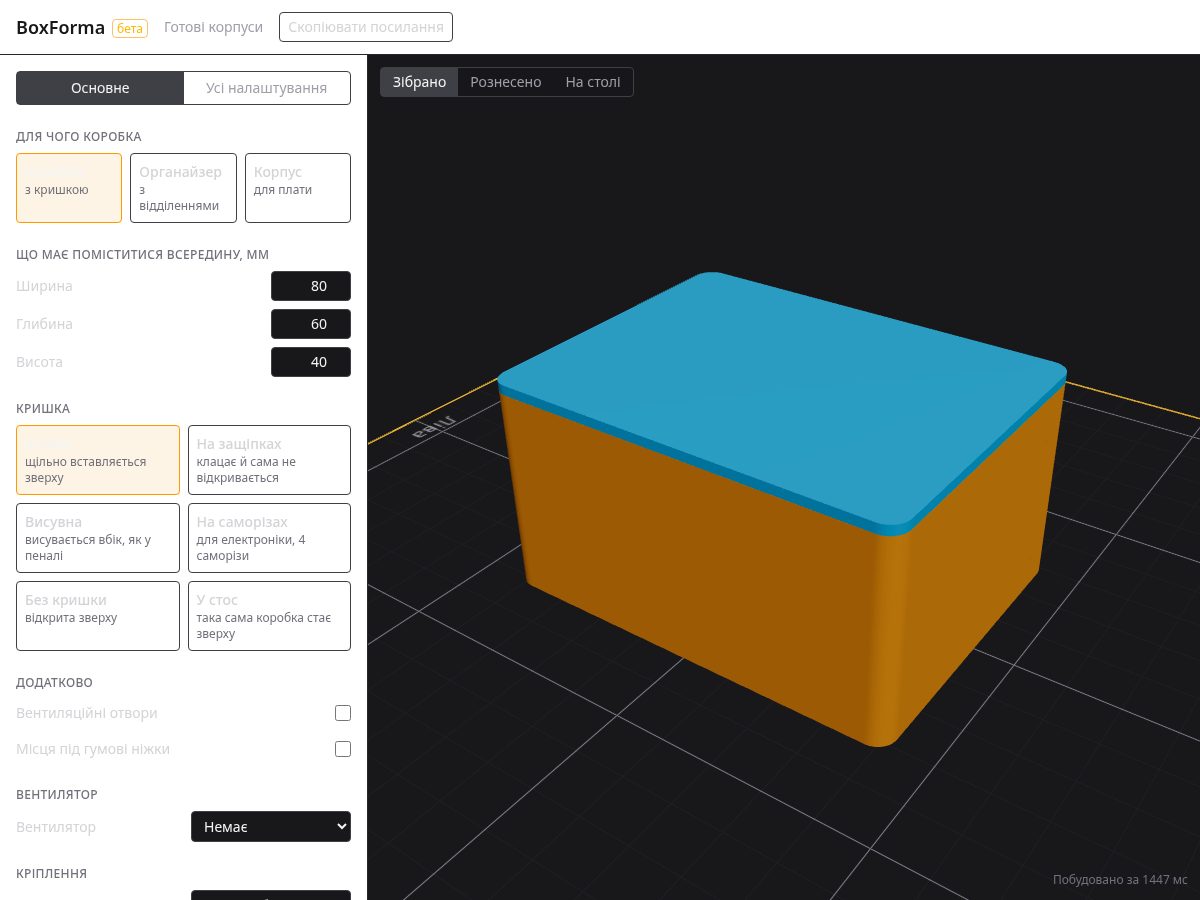Click the 'Місця під гумові ніжки' label
Image resolution: width=1200 pixels, height=900 pixels.
(93, 749)
